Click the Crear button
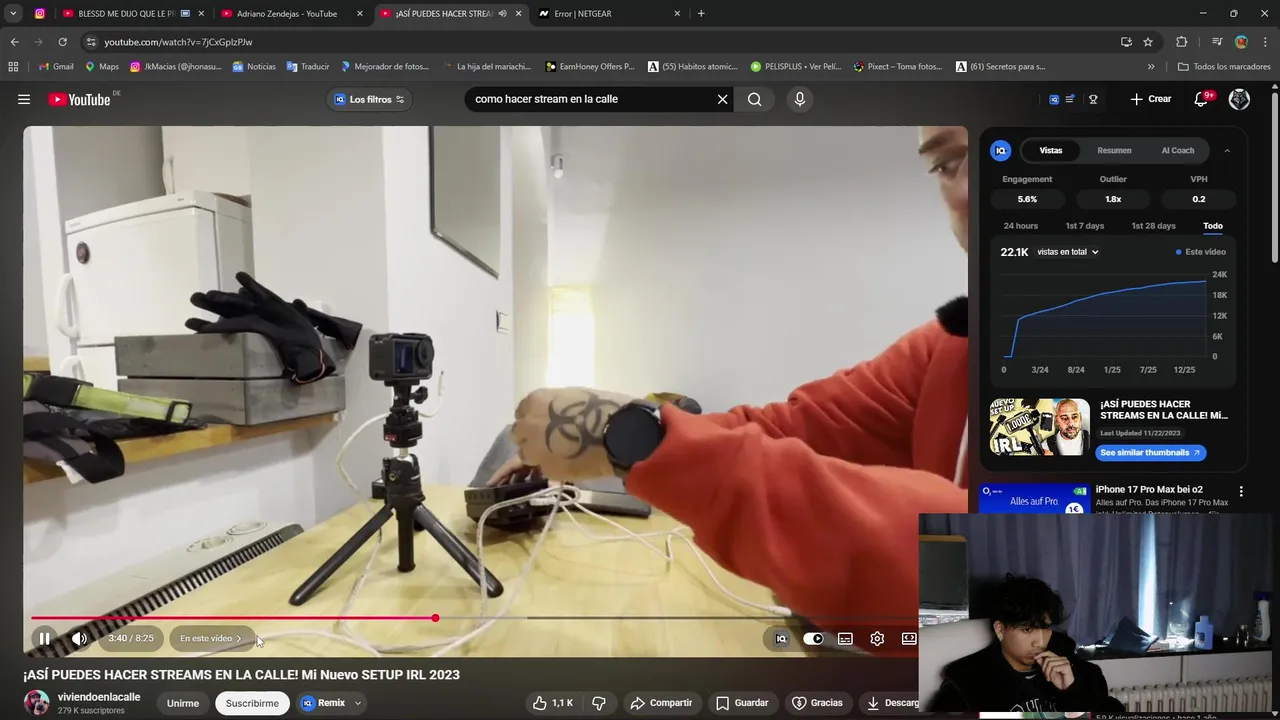Viewport: 1280px width, 720px height. (1151, 99)
